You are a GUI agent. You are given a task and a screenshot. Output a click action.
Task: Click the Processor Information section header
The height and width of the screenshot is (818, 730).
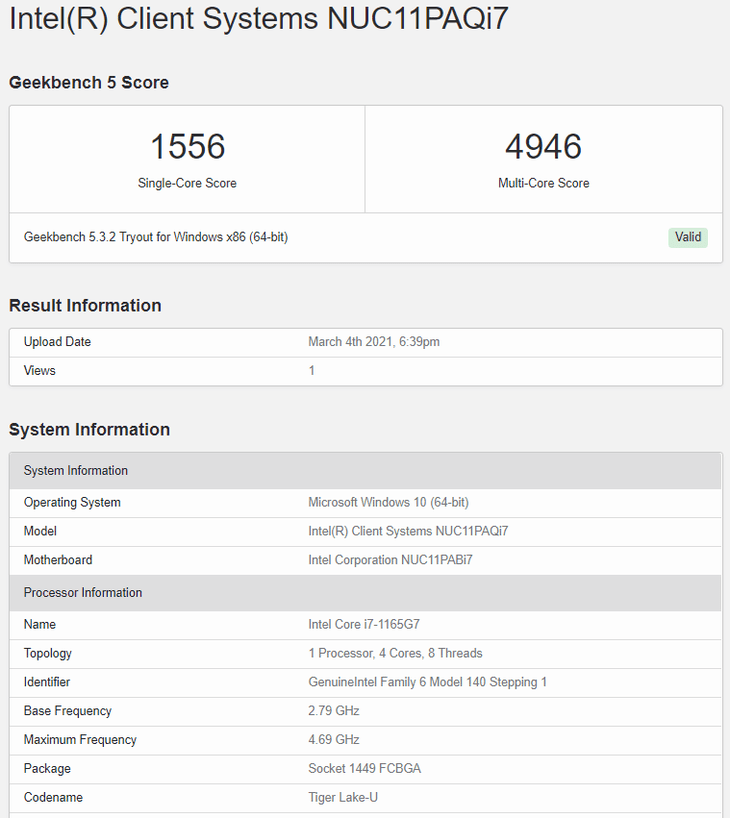83,593
